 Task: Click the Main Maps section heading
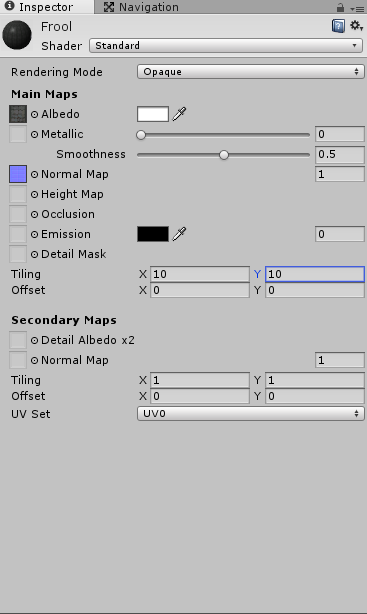tap(44, 94)
